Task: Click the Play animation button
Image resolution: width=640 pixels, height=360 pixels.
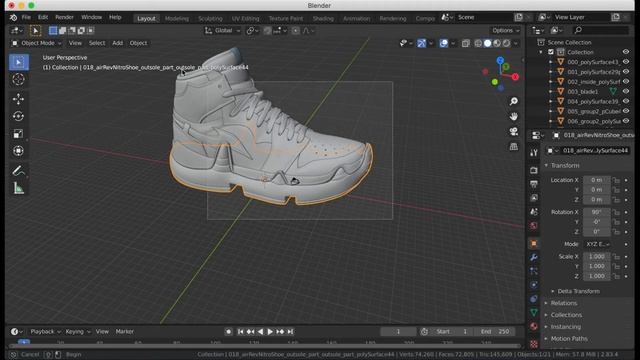Action: pyautogui.click(x=270, y=332)
